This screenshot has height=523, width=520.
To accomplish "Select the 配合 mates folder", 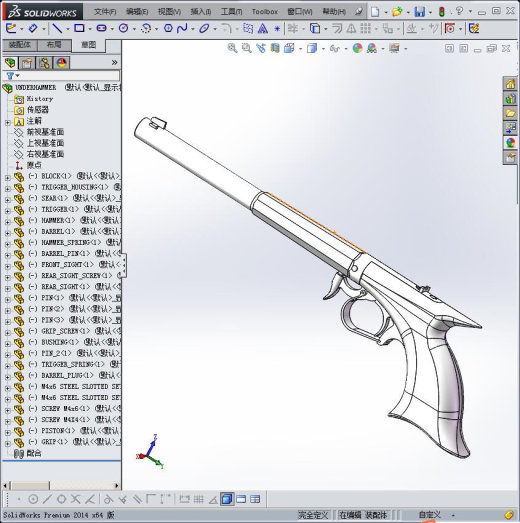I will pyautogui.click(x=34, y=453).
